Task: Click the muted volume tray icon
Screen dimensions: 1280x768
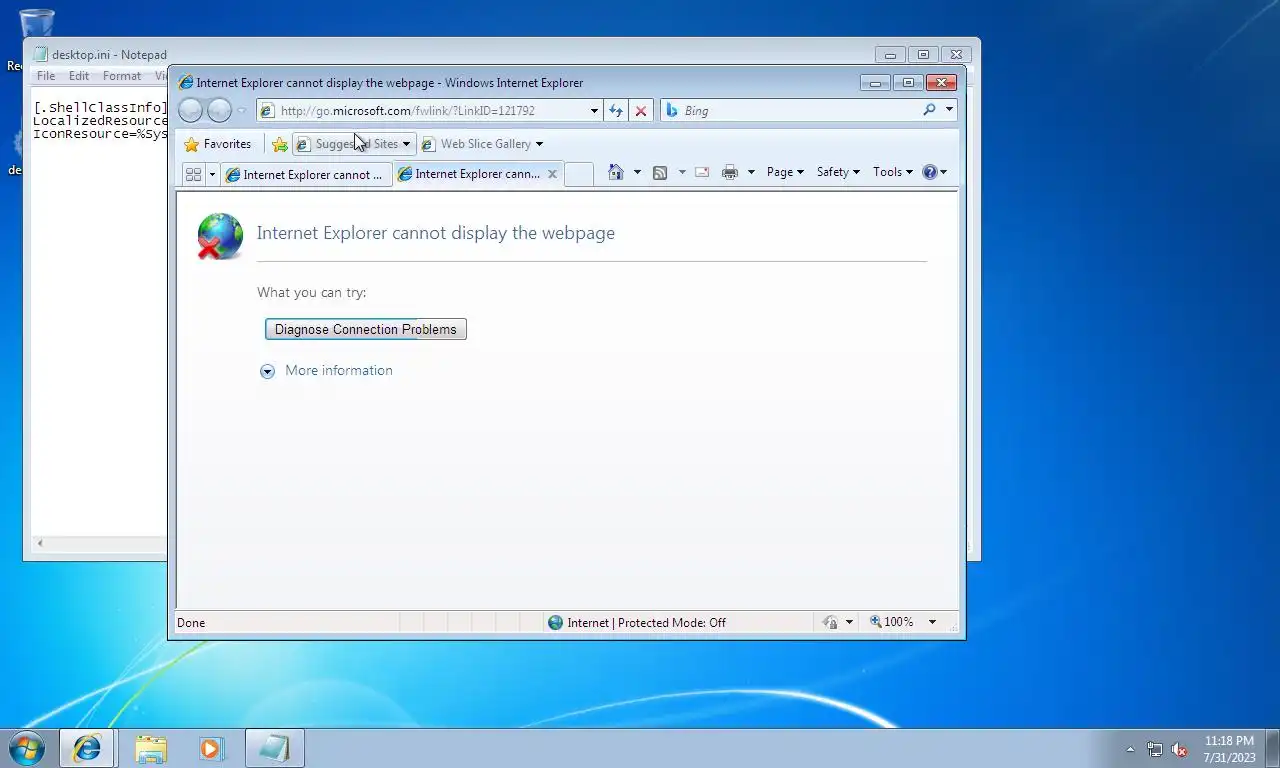Action: (x=1179, y=749)
